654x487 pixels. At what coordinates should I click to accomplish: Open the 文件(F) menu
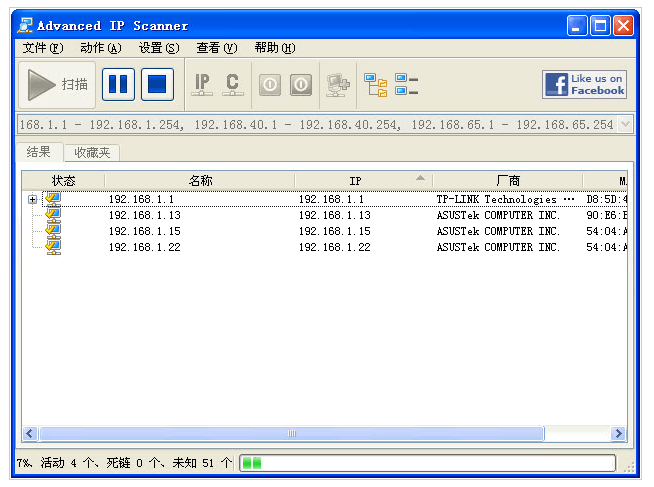pyautogui.click(x=43, y=48)
